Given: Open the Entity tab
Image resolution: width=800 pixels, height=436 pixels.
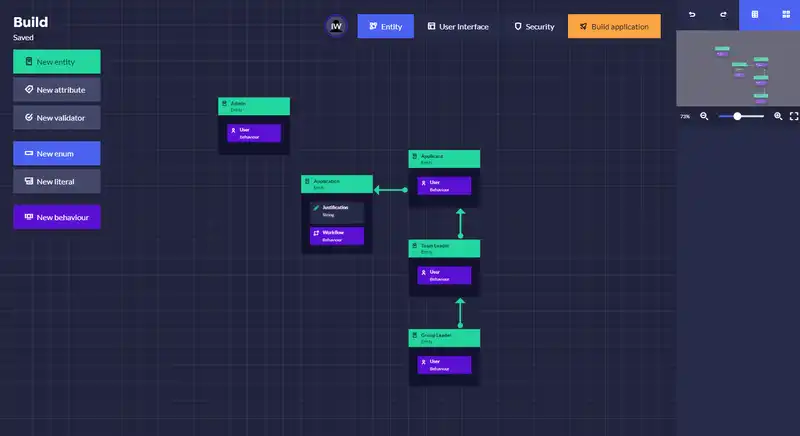Looking at the screenshot, I should click(386, 27).
